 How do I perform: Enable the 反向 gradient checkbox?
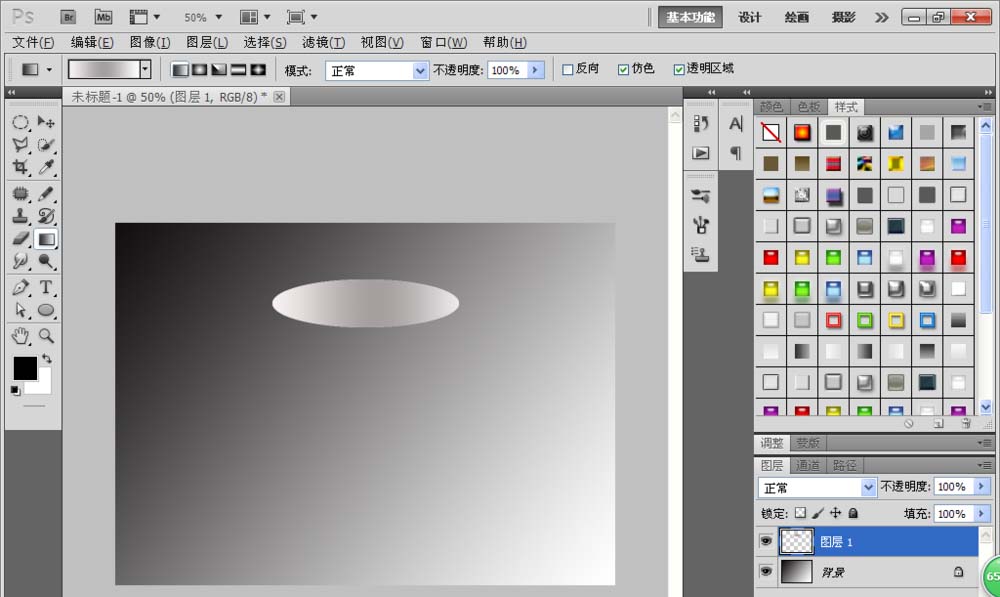pos(568,68)
